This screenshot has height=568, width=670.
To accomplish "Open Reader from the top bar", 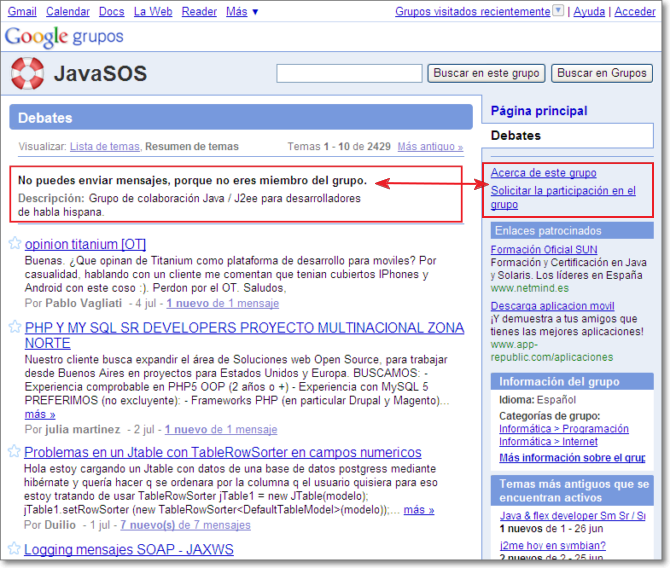I will click(x=199, y=12).
